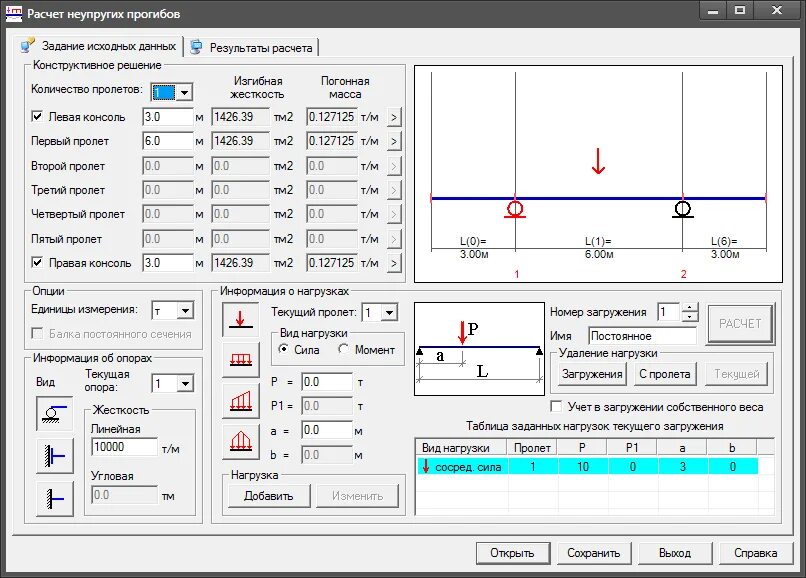Click the С пролета delete button

point(664,374)
